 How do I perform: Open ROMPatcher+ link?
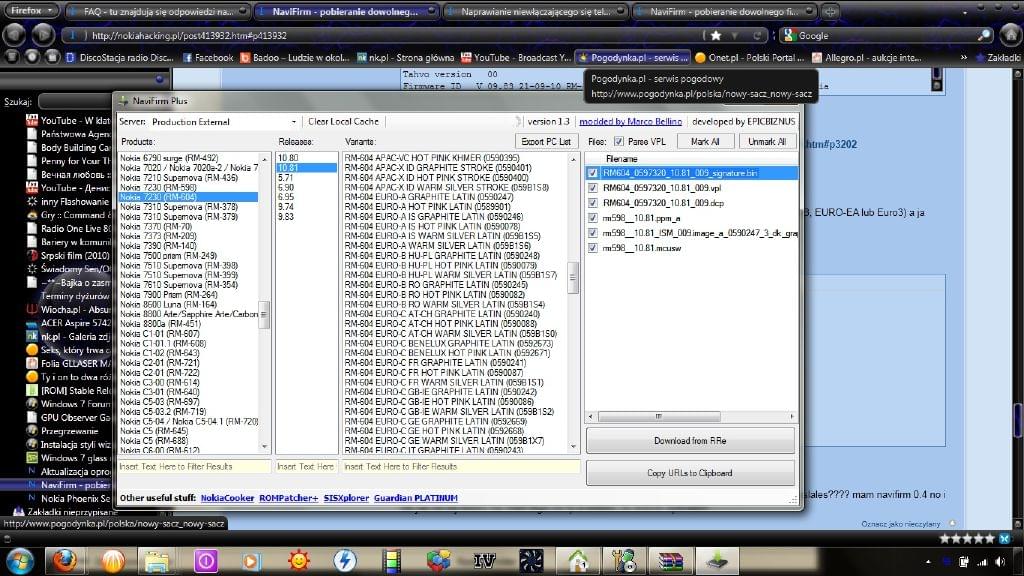pyautogui.click(x=289, y=498)
